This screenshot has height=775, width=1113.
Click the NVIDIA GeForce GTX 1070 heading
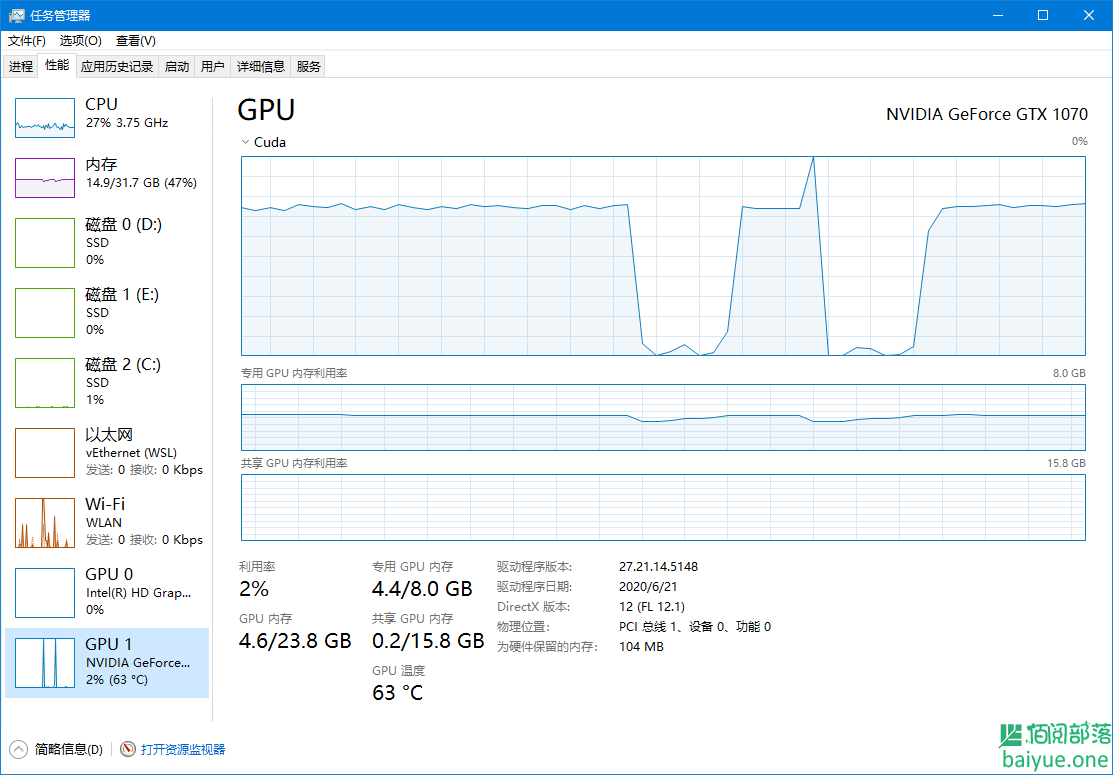[987, 114]
